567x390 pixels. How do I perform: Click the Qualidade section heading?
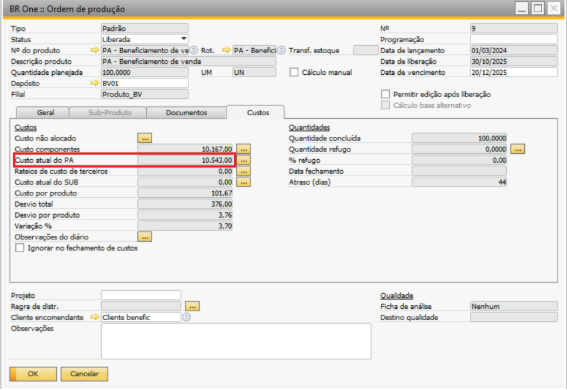point(396,296)
